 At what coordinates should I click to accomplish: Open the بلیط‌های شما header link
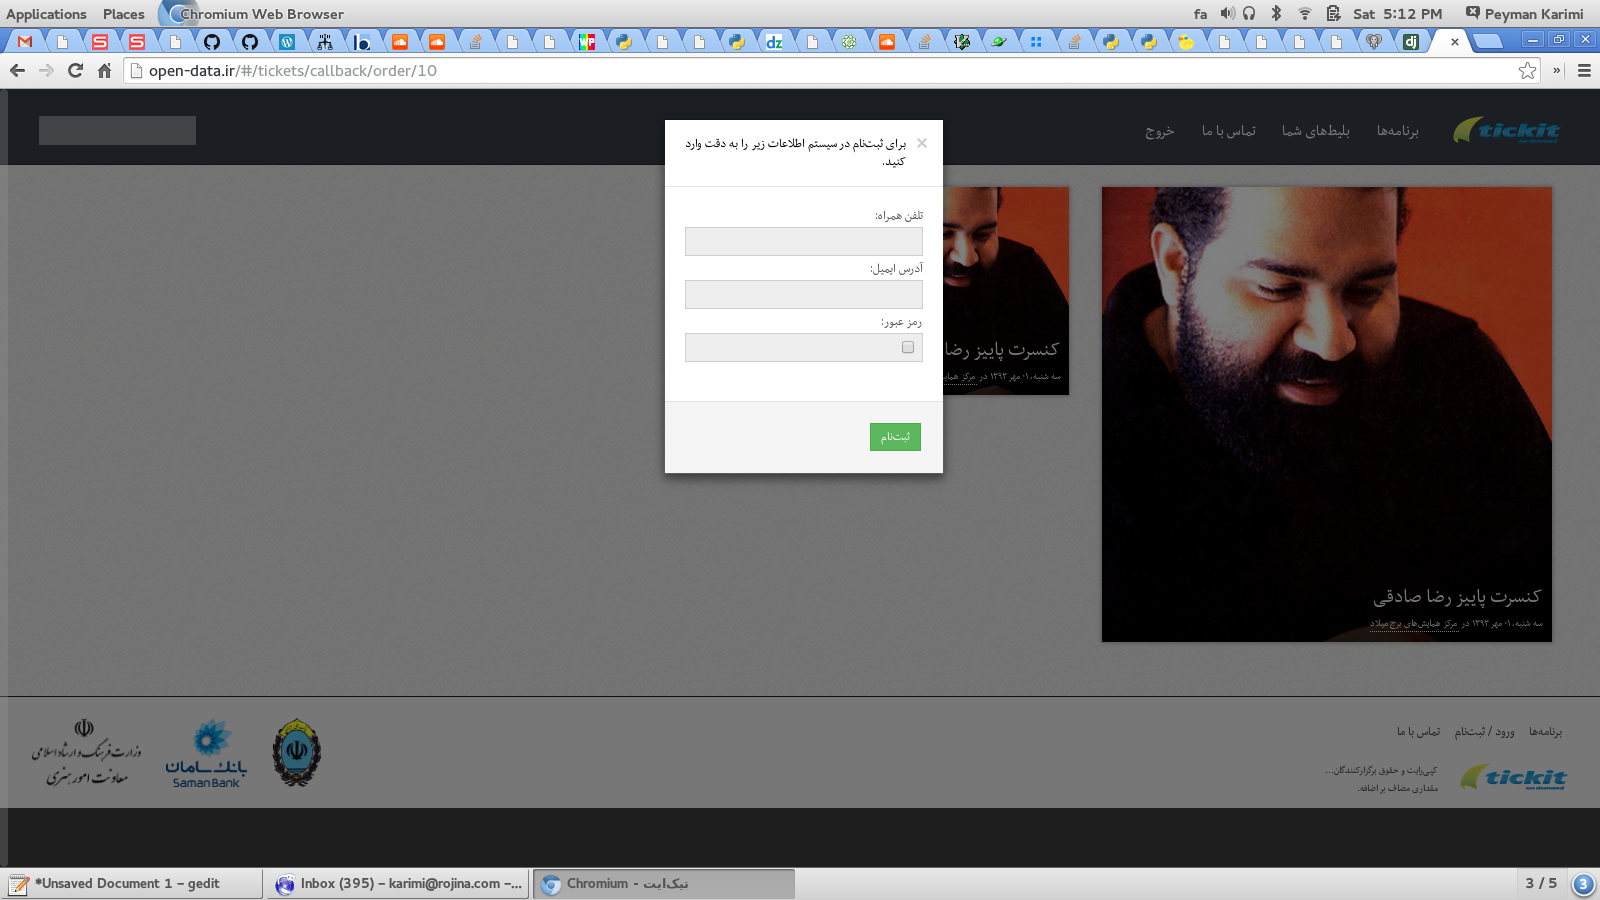pos(1316,131)
